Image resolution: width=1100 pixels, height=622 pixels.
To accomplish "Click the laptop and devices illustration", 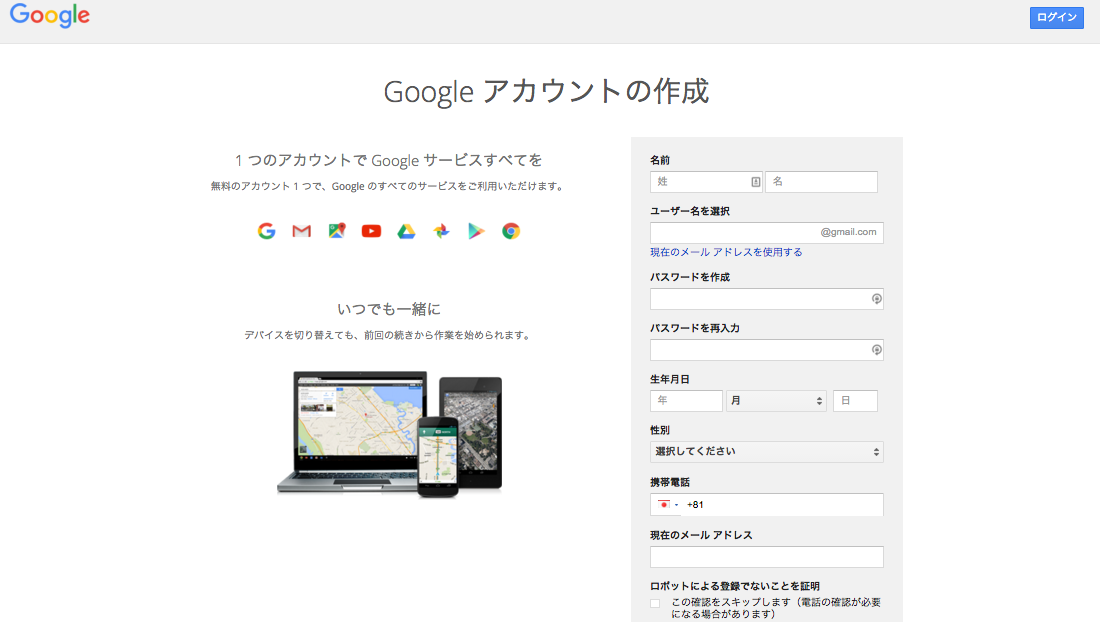I will tap(389, 434).
